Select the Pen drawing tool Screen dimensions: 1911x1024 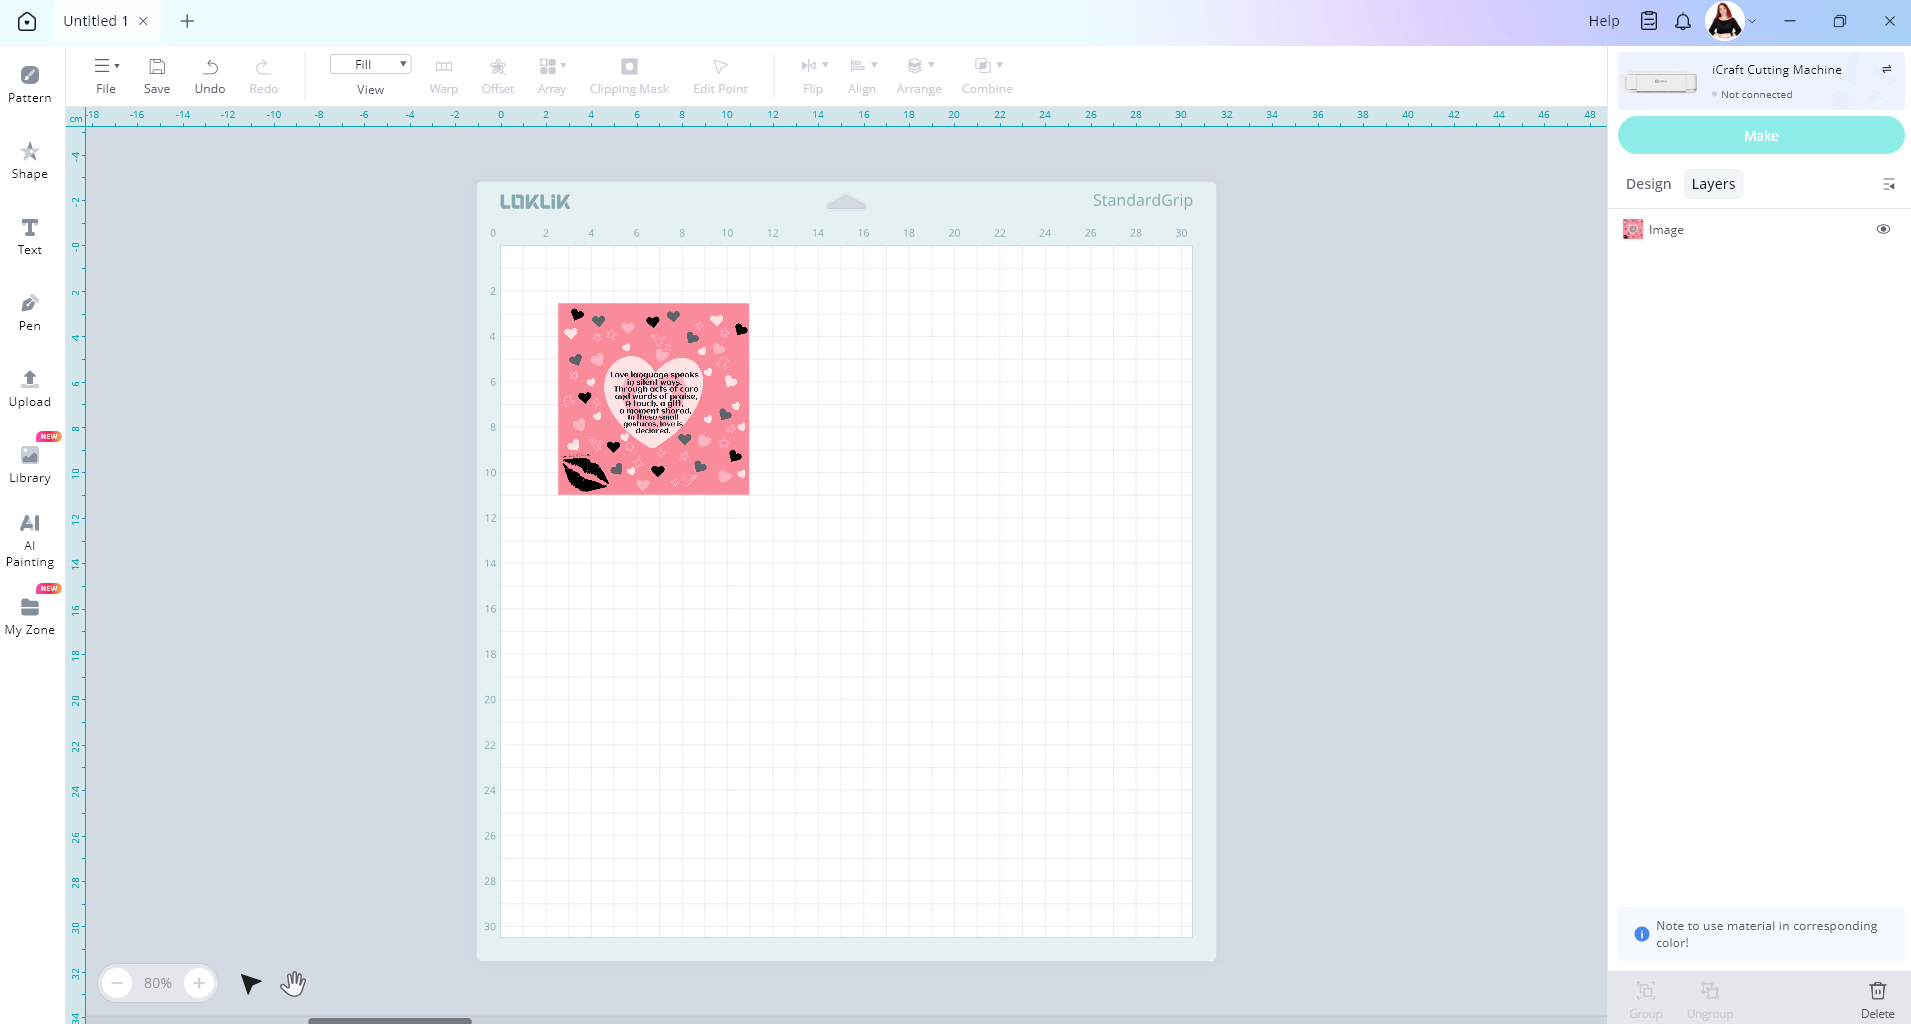click(x=30, y=312)
